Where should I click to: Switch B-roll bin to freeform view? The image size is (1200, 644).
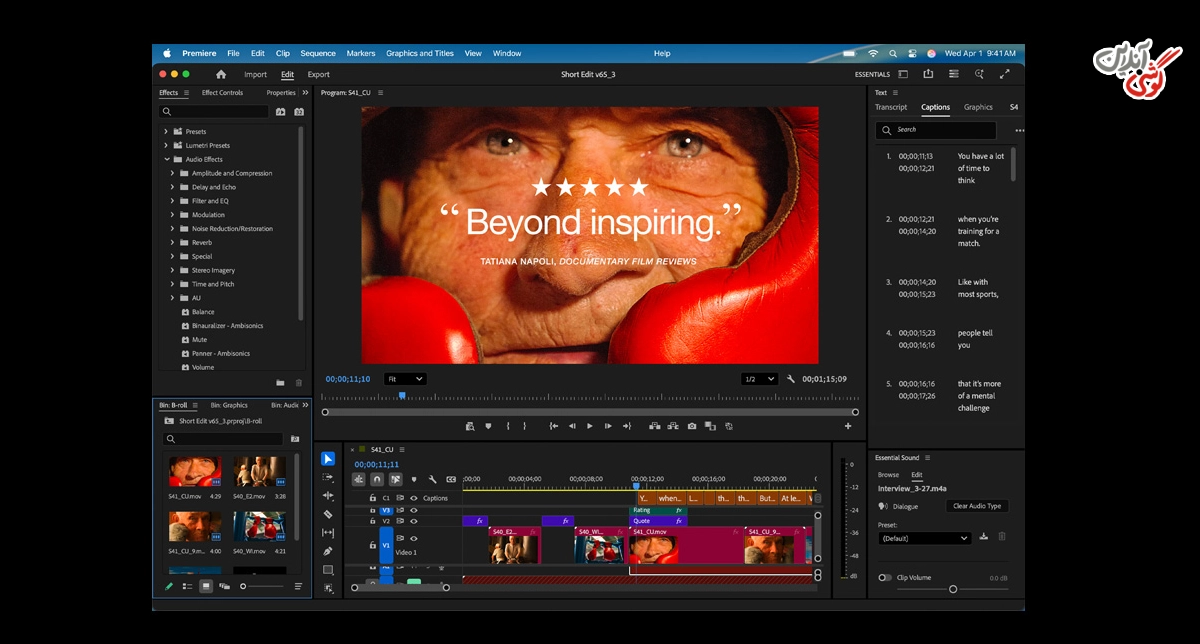tap(225, 586)
